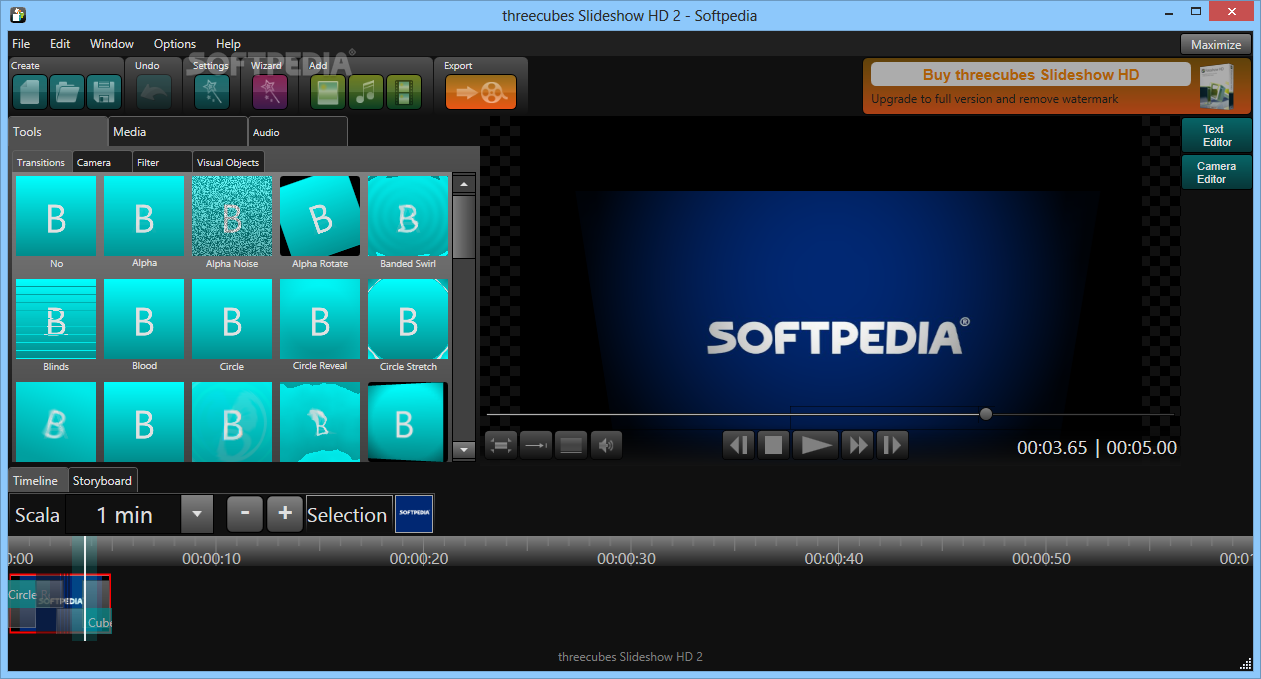Select the No transition thumbnail
This screenshot has height=679, width=1261.
56,216
